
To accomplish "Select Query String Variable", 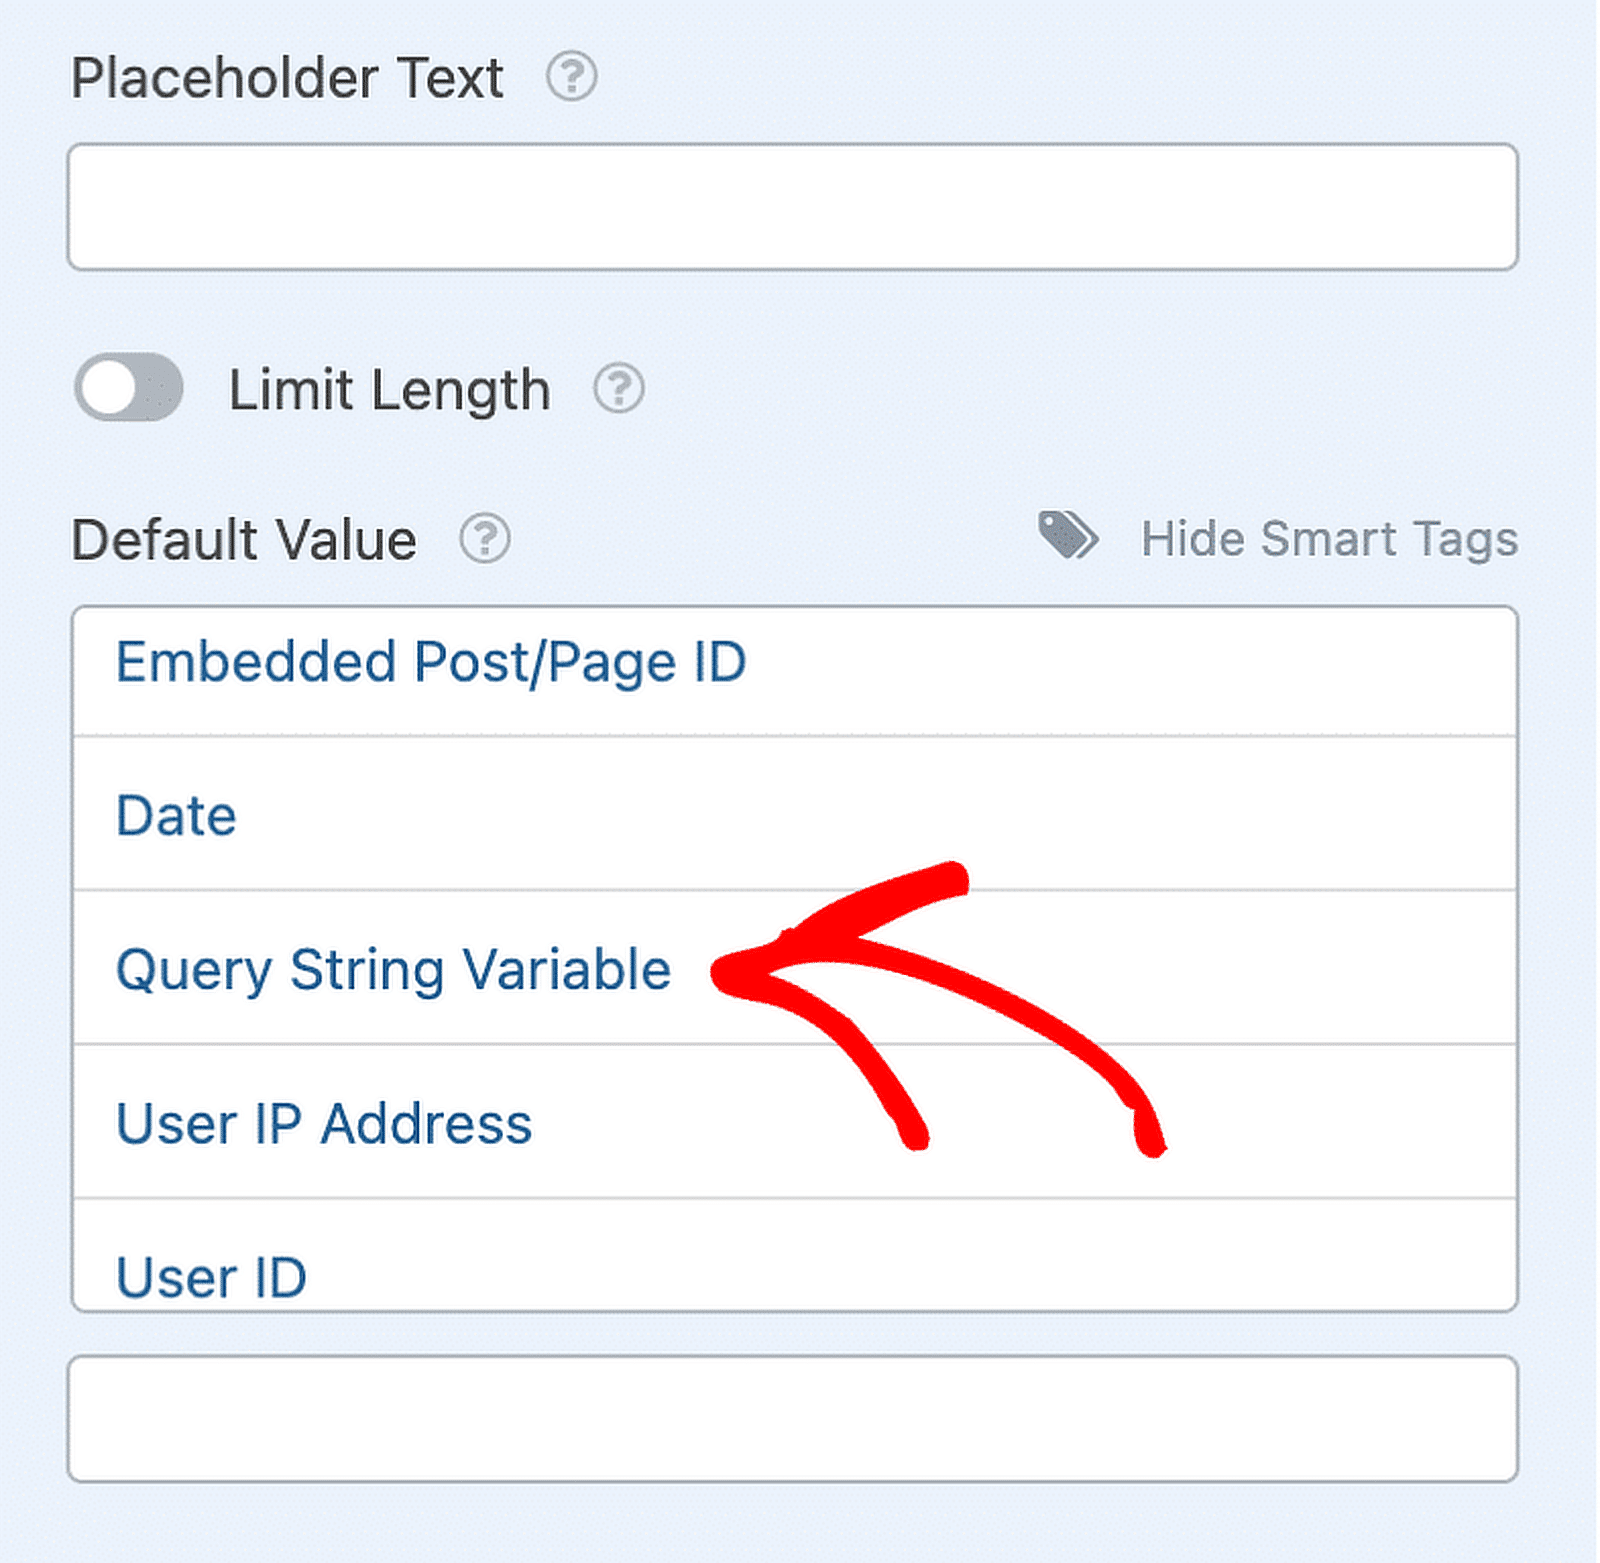I will (393, 969).
